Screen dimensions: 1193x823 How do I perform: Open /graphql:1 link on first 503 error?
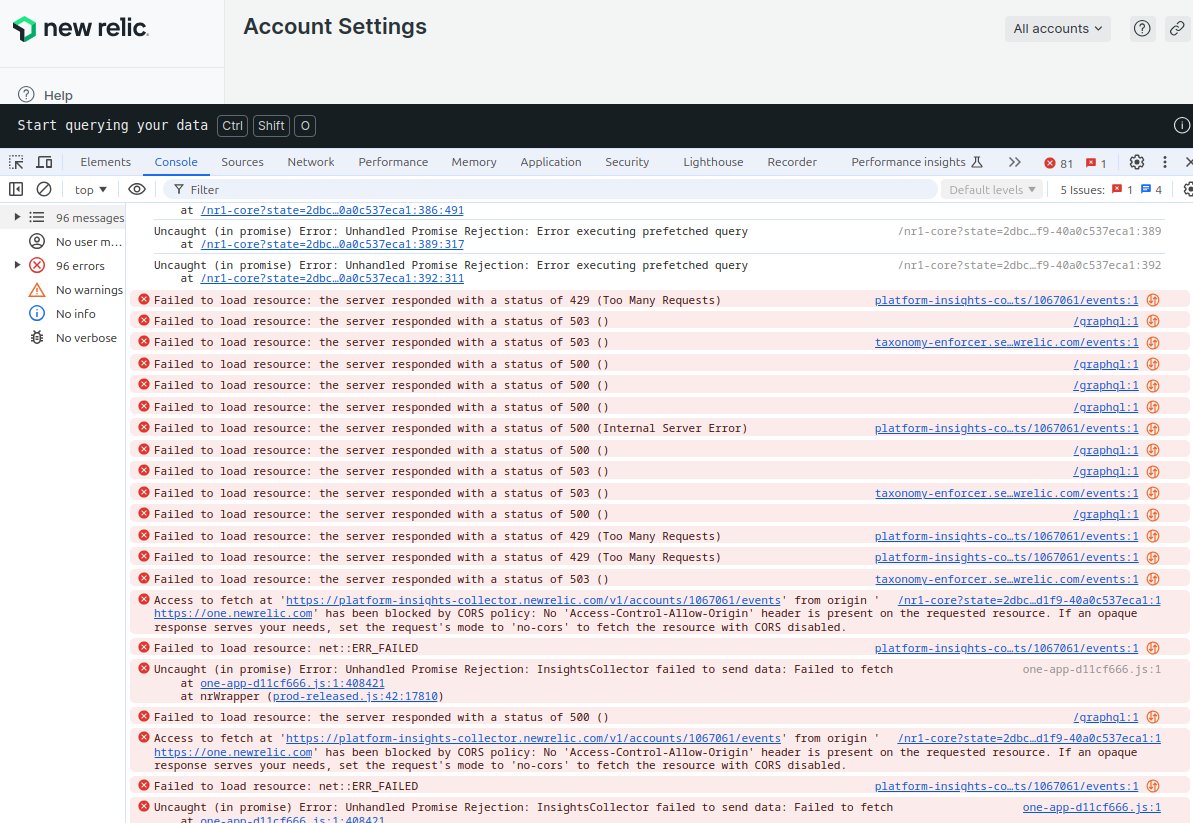point(1106,322)
